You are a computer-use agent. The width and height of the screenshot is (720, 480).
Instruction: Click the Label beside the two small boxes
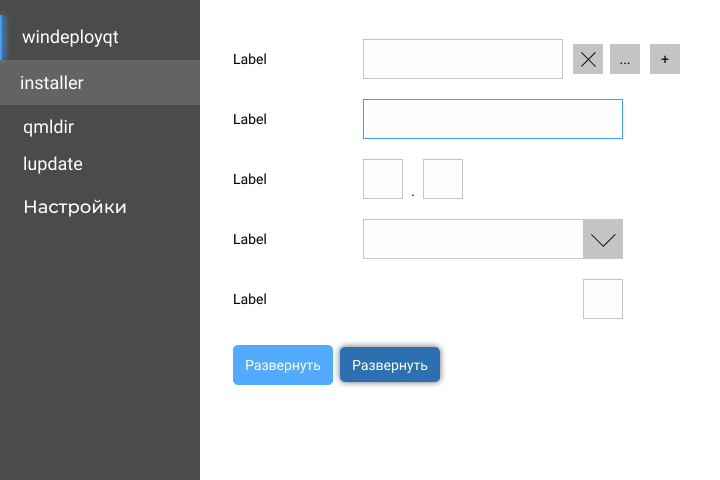(x=250, y=179)
